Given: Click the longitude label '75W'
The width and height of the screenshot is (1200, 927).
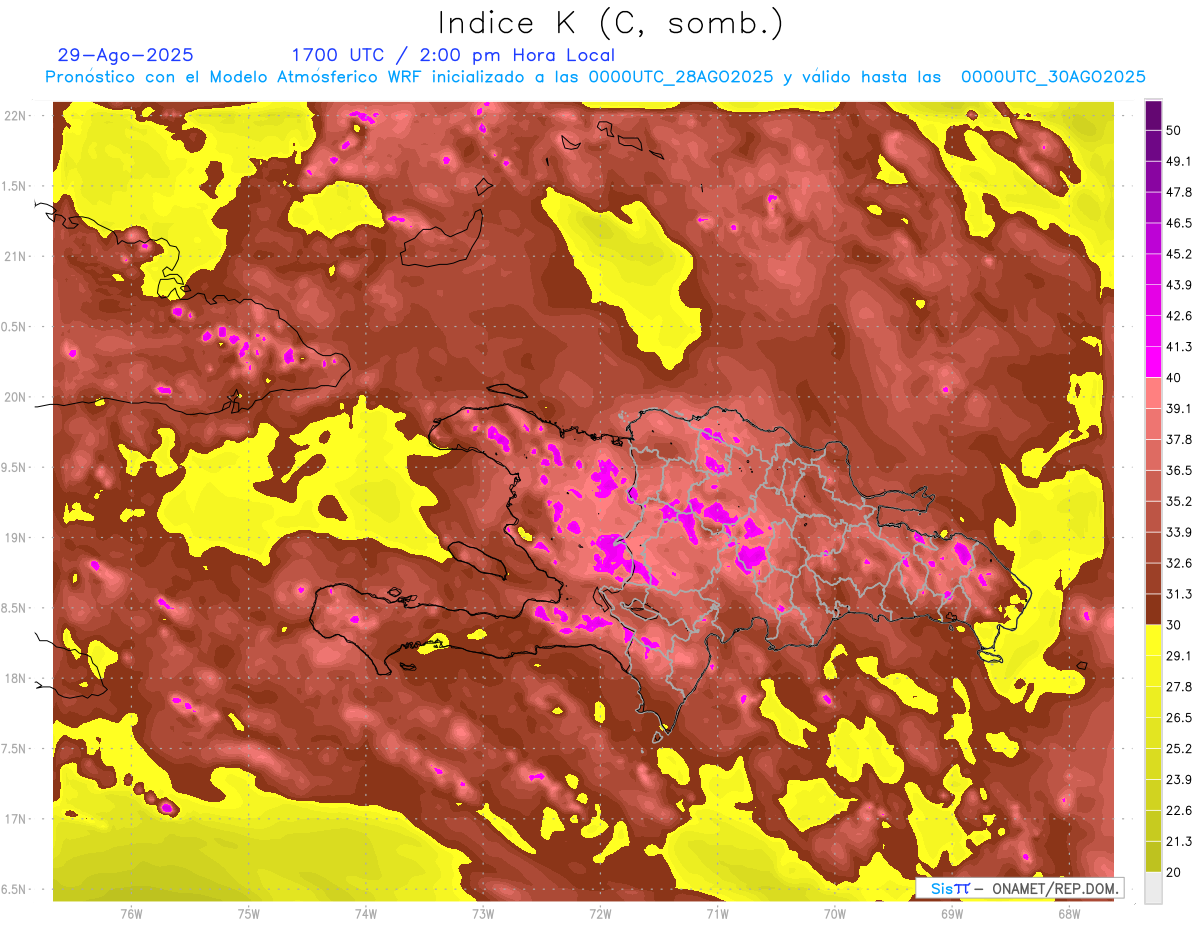Looking at the screenshot, I should (249, 913).
